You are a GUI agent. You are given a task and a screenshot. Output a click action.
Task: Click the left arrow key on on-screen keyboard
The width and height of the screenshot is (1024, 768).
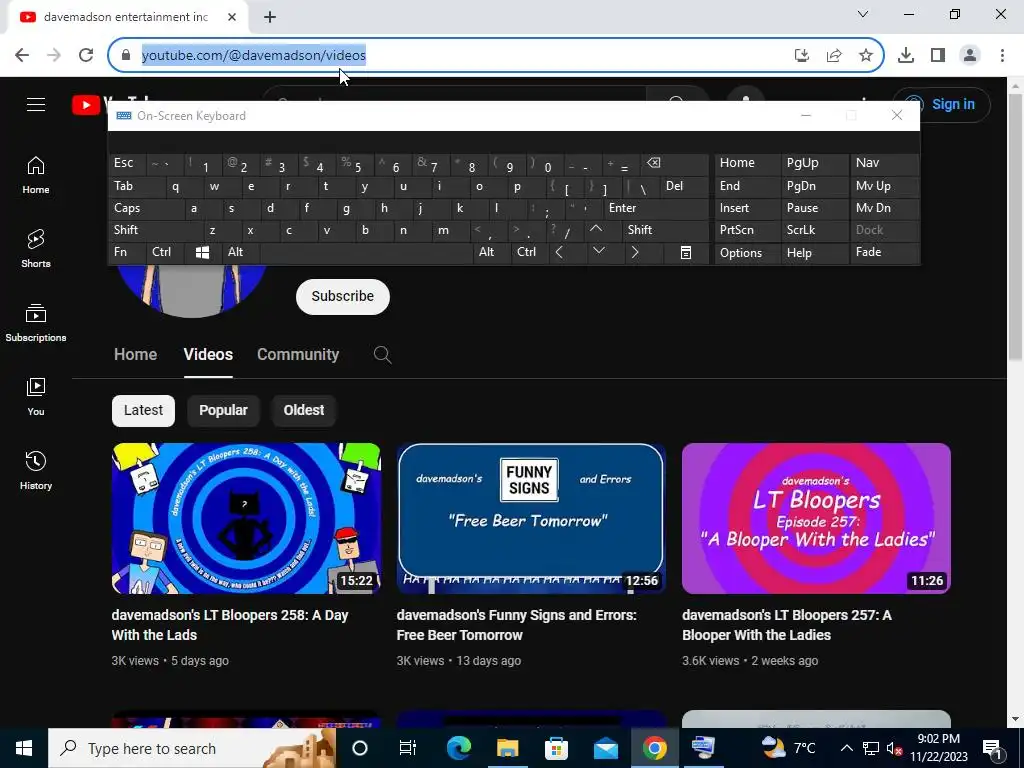tap(559, 253)
